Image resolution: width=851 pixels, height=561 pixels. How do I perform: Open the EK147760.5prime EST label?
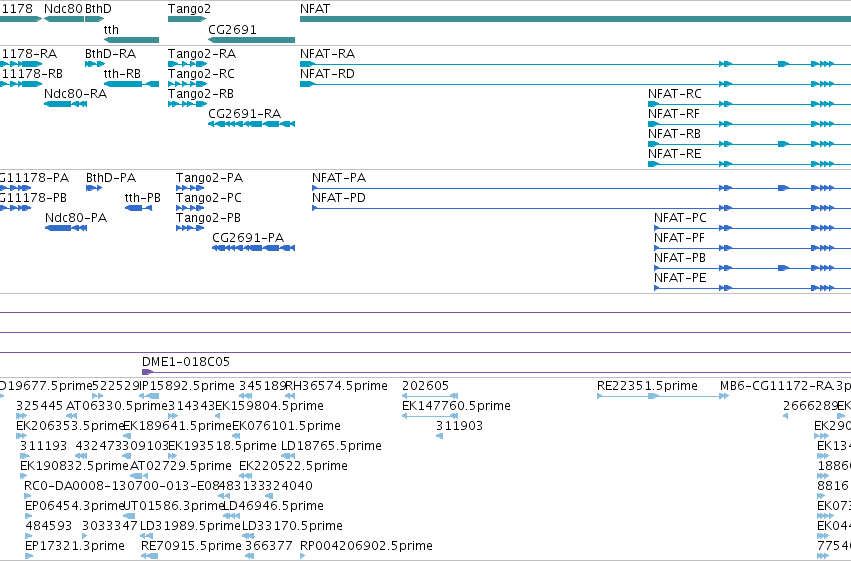point(456,406)
